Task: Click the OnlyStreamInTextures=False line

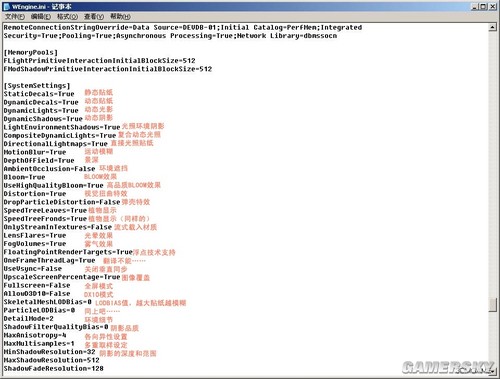Action: click(x=58, y=227)
